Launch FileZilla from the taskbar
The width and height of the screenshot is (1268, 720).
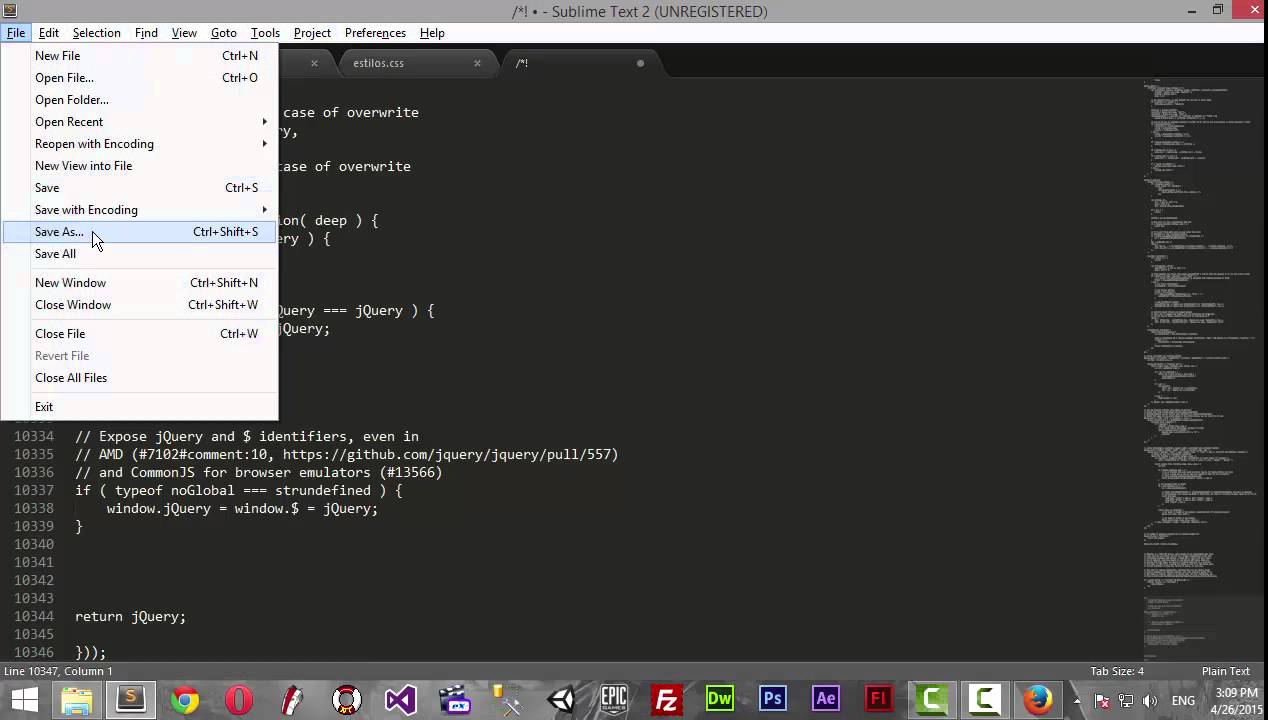[667, 699]
